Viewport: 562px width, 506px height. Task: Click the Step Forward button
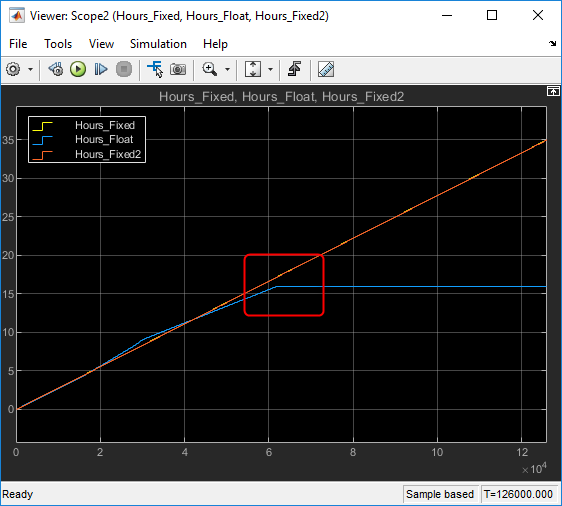pyautogui.click(x=101, y=69)
